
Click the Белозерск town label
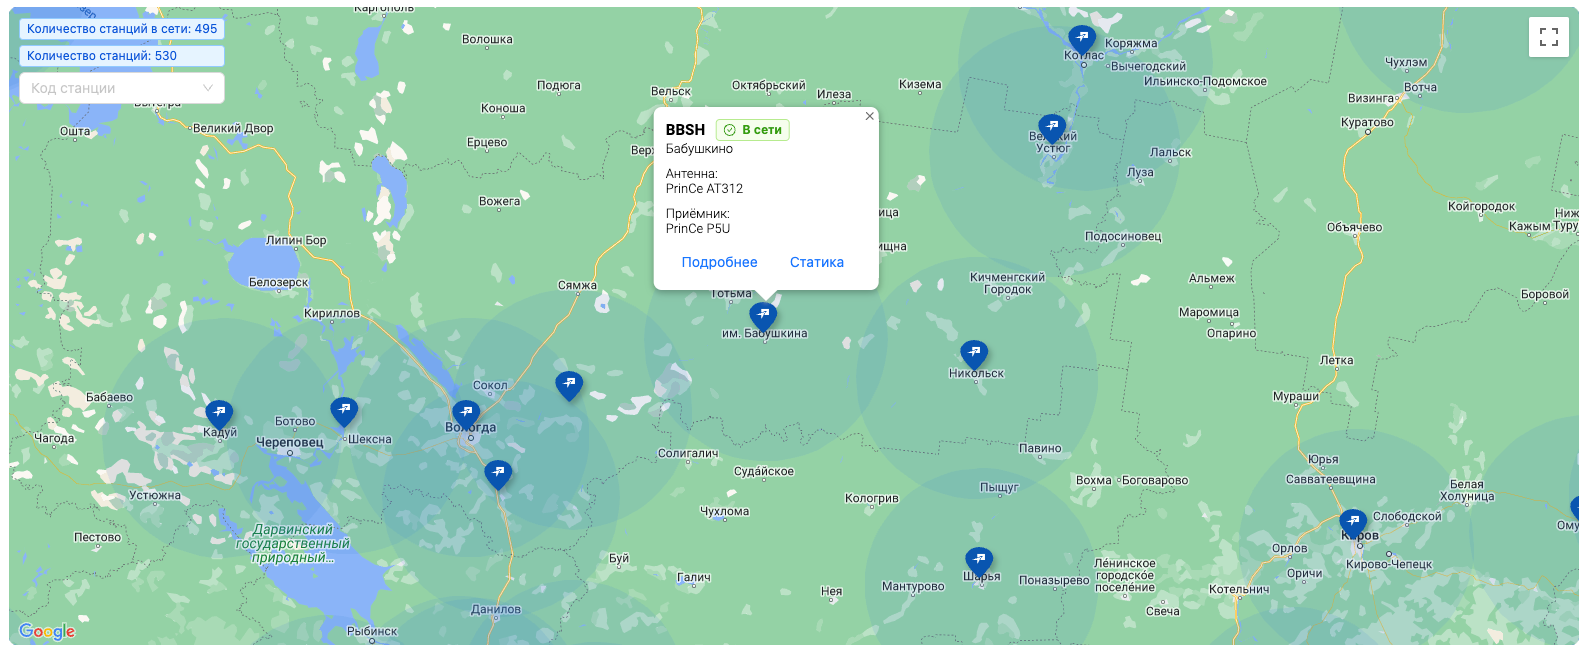(279, 282)
